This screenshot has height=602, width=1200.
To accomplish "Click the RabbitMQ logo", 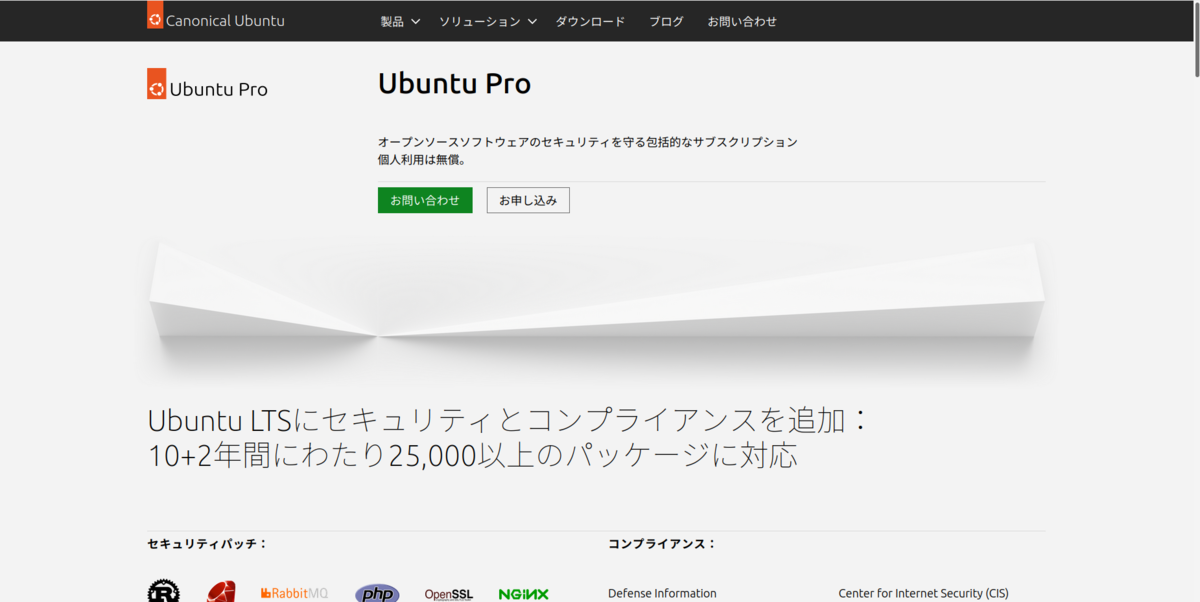I will (x=295, y=593).
